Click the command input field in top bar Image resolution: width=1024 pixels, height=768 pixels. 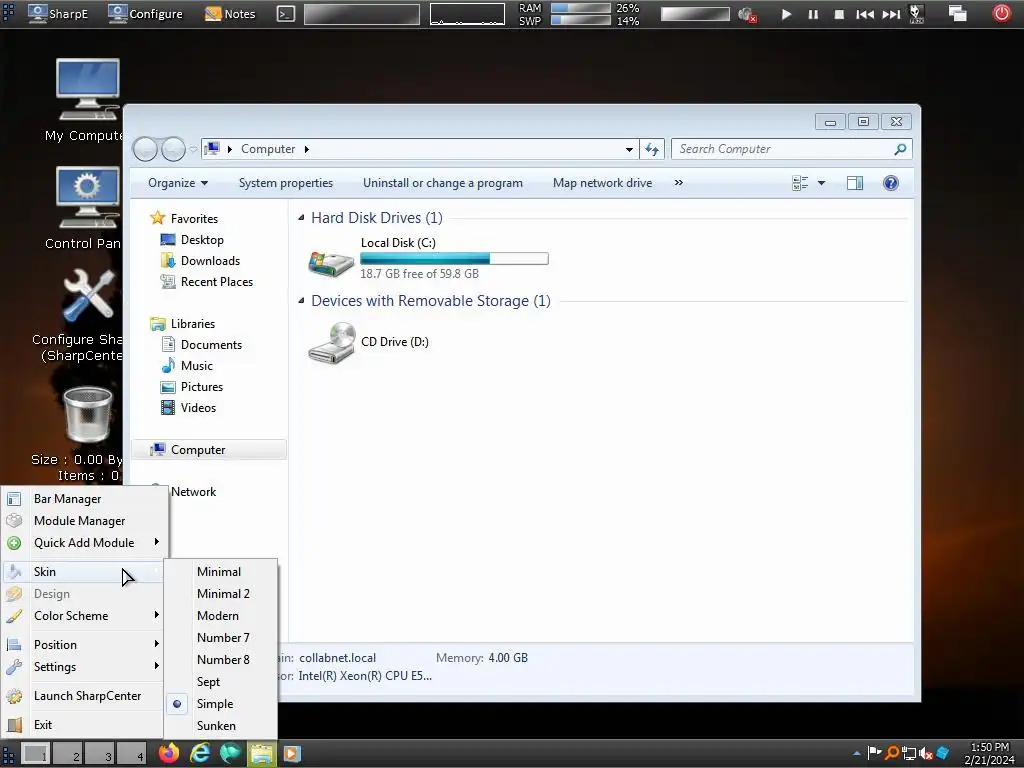pos(362,14)
